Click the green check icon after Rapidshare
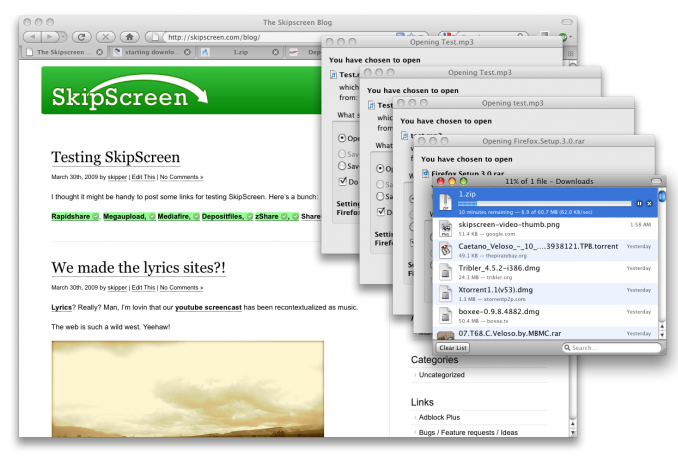 pos(95,216)
